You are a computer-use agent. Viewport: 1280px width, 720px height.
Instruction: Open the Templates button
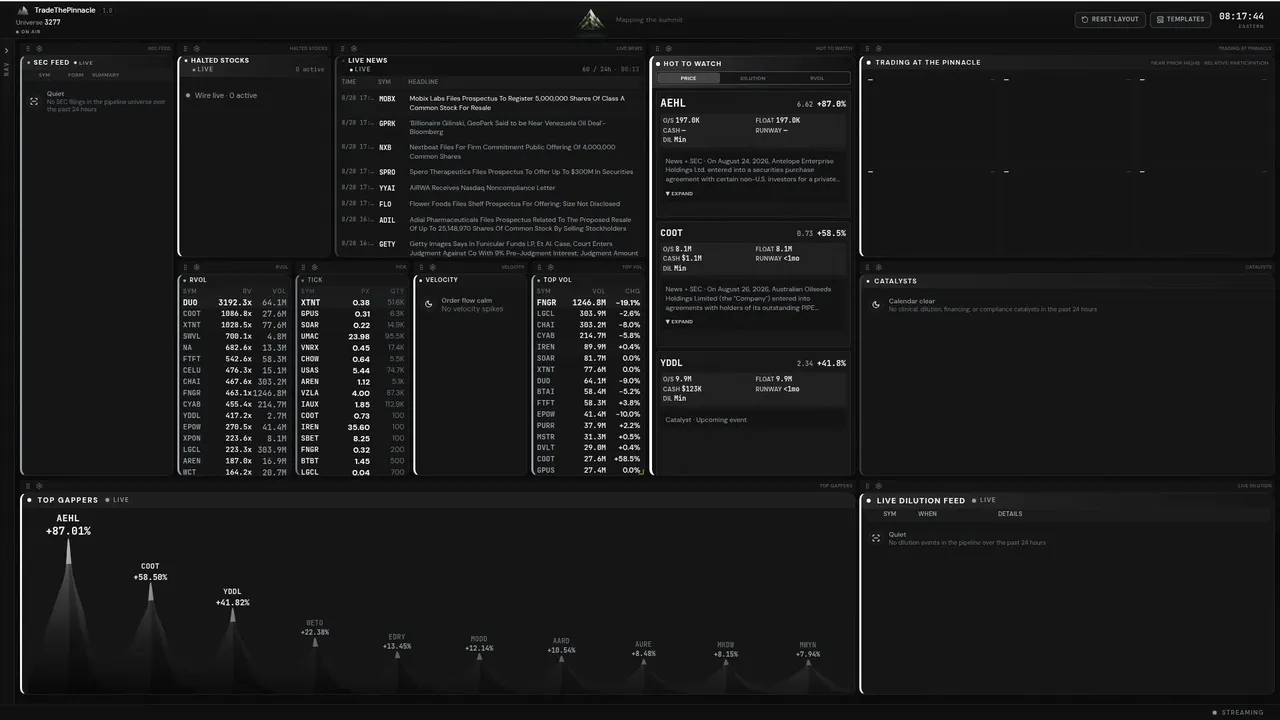[x=1180, y=19]
